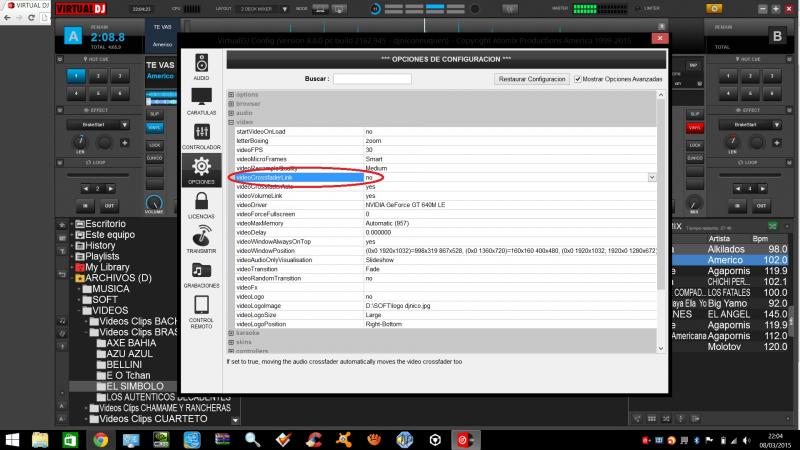800x450 pixels.
Task: Select the Molotov 120.0 track row
Action: point(730,347)
